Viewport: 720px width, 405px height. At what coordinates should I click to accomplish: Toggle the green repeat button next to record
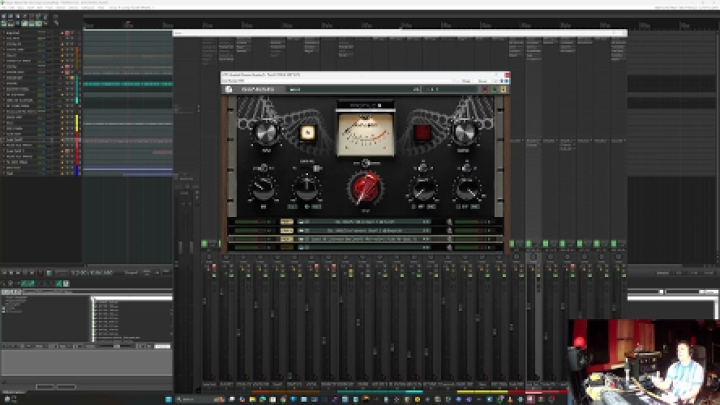coord(49,273)
